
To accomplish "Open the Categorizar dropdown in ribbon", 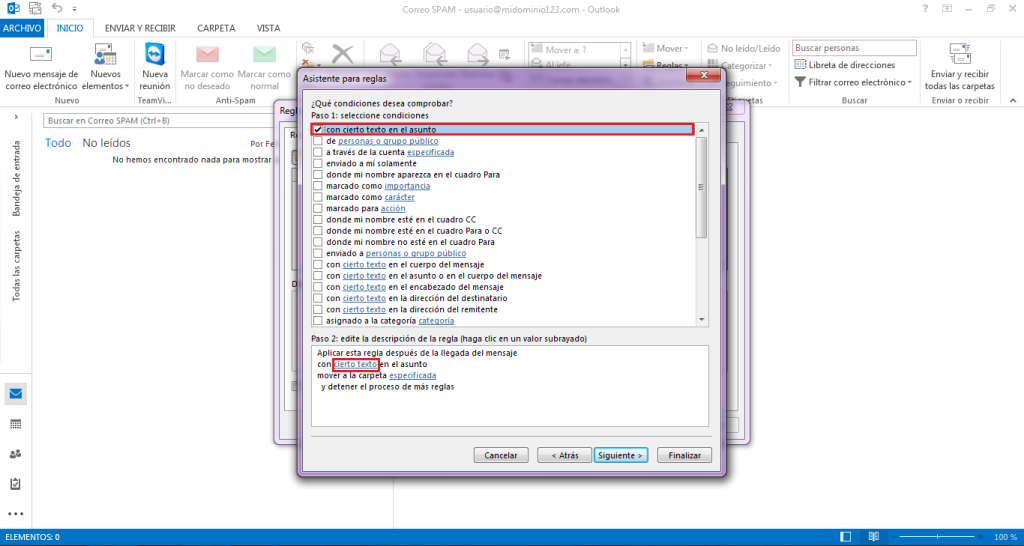I will pos(741,66).
